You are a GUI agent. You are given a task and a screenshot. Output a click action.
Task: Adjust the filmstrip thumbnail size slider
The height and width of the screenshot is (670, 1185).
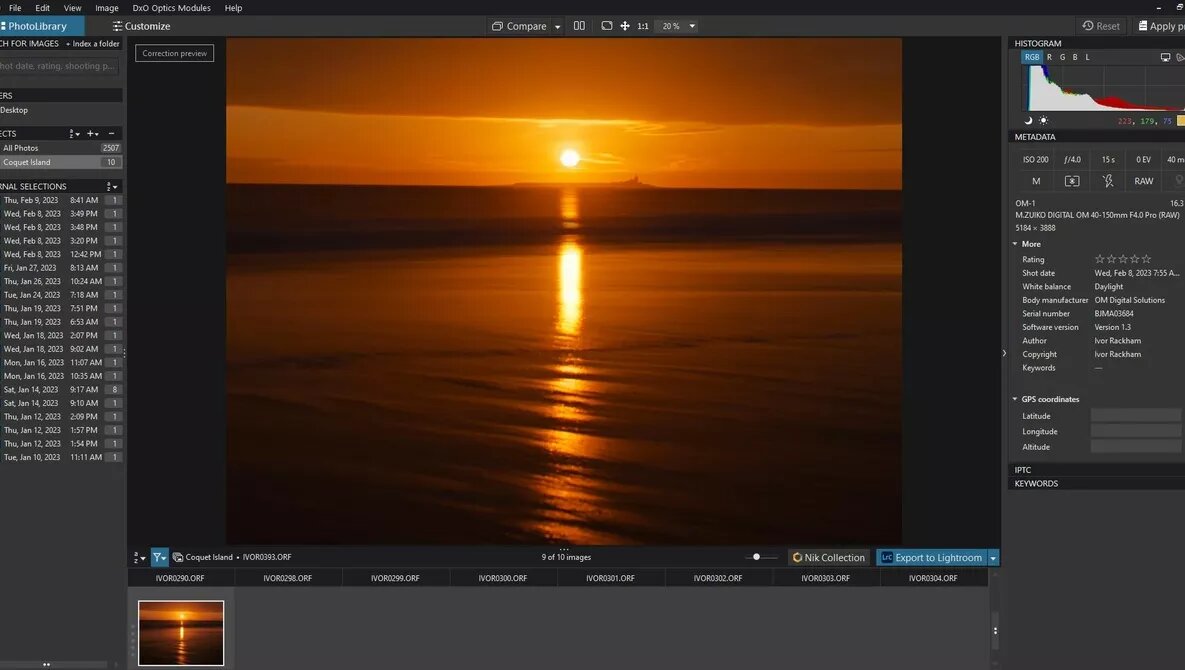coord(757,557)
